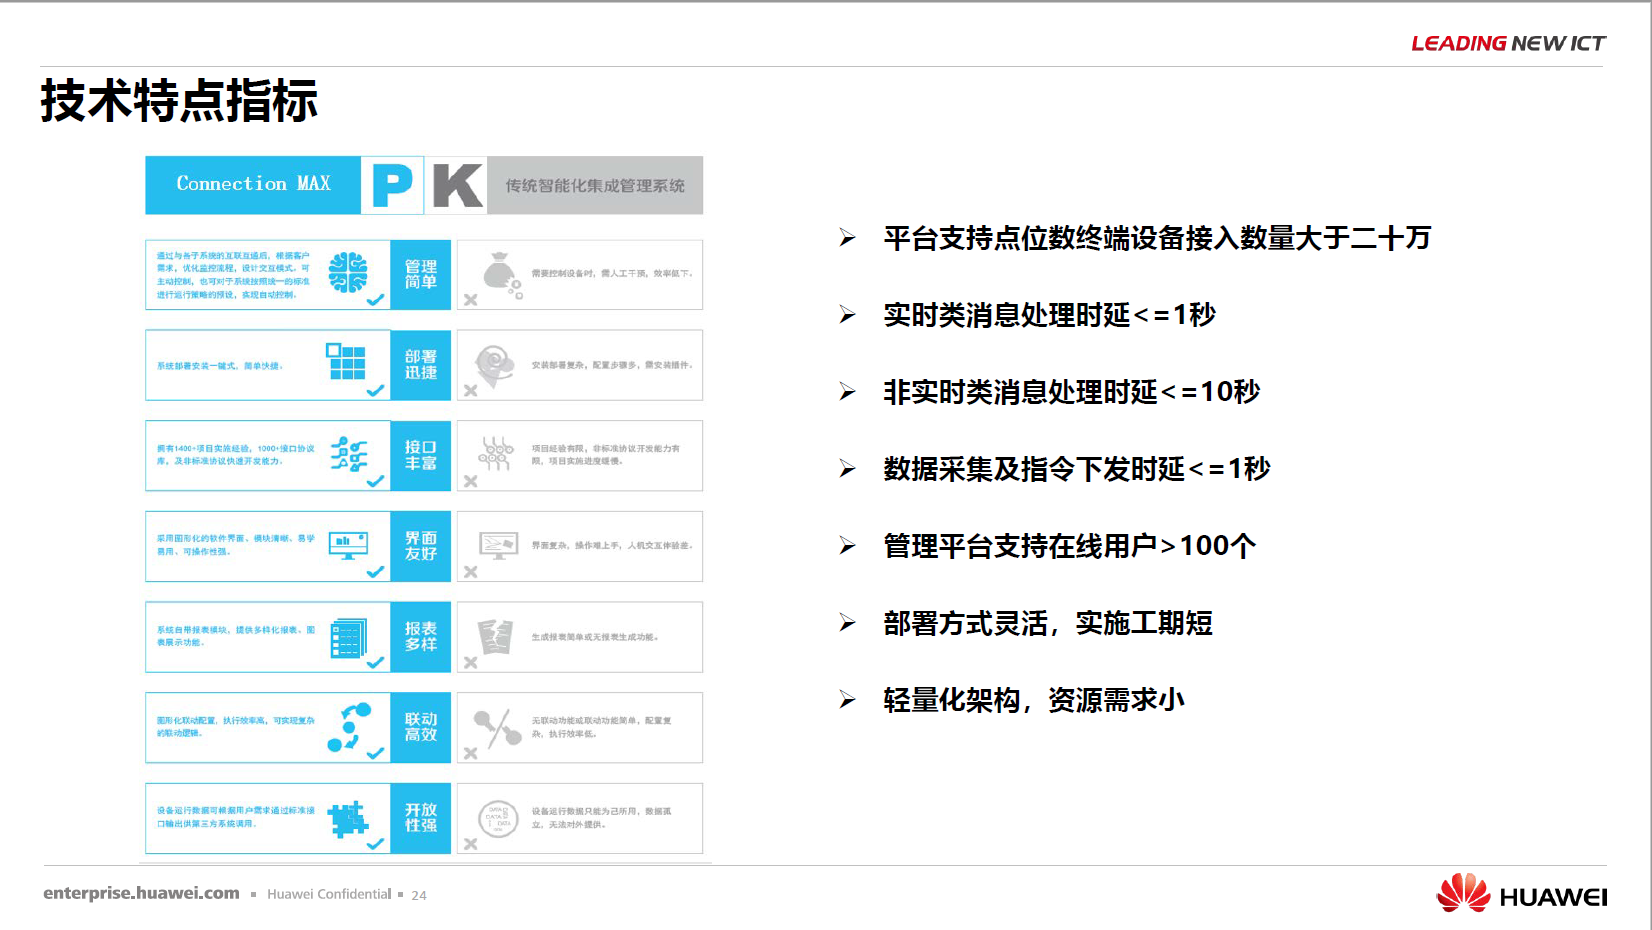The width and height of the screenshot is (1652, 930).
Task: Click the text 数据采集及指令下发时延<=1秒
Action: (x=1076, y=469)
